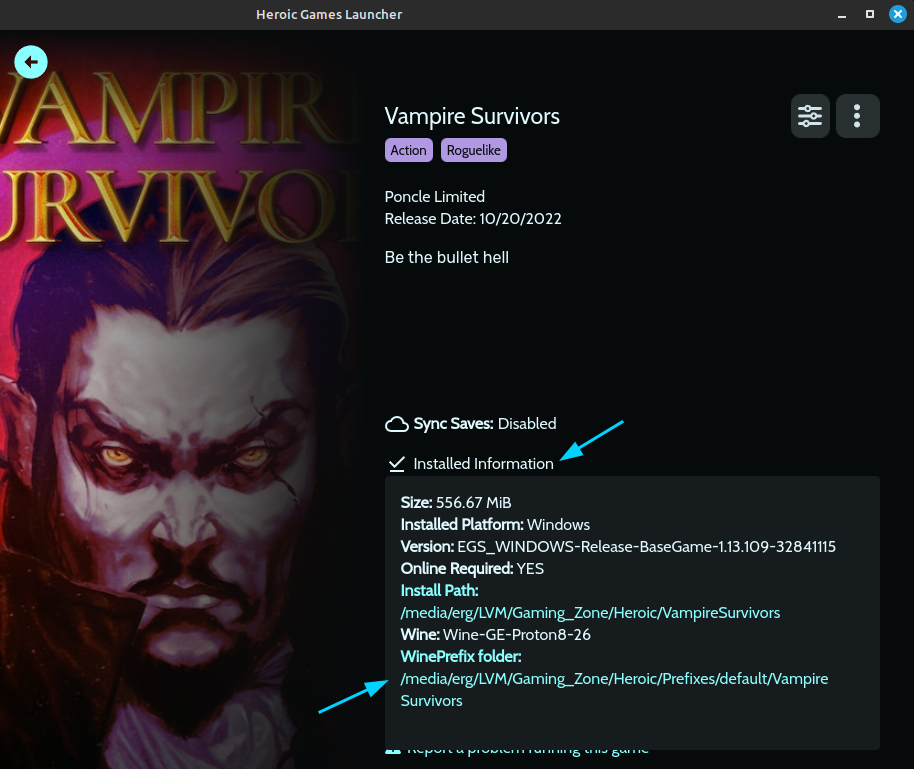
Task: Open the Install Path link to VampireSurvivors
Action: click(590, 613)
